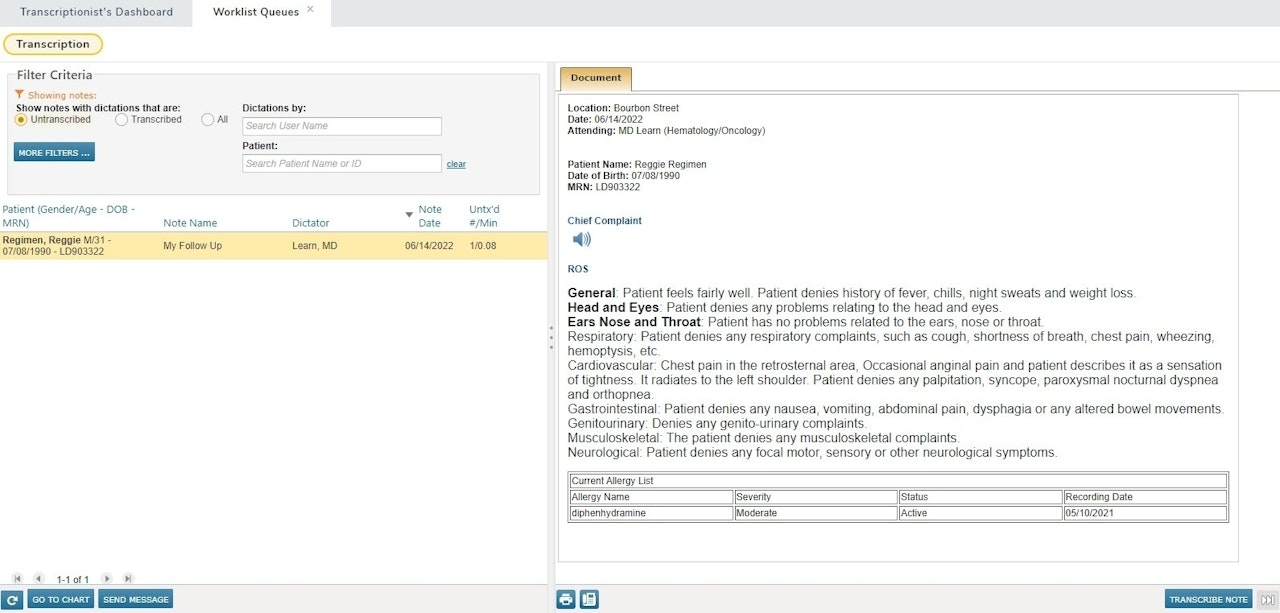This screenshot has height=613, width=1280.
Task: Clear the patient search using the clear link
Action: (456, 163)
